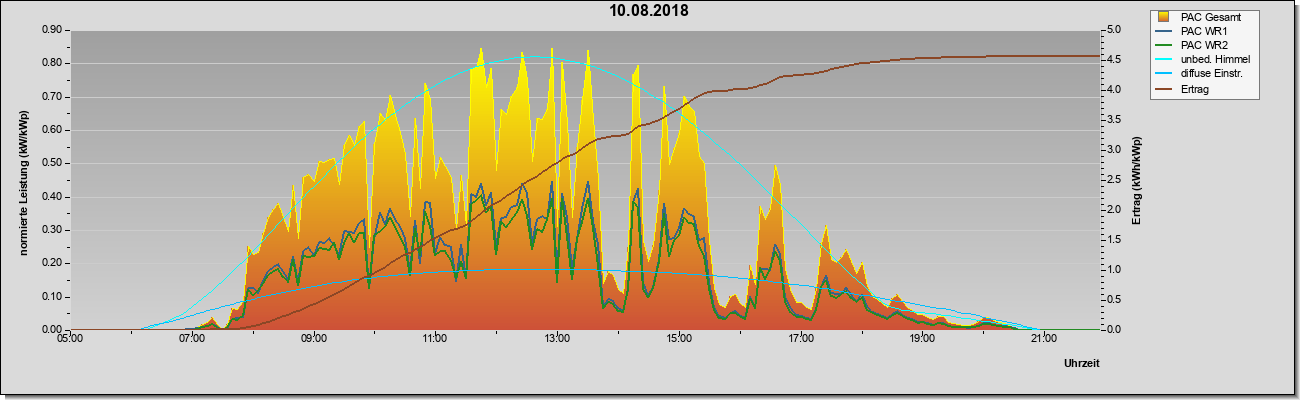Click the 0.60 left axis value
The height and width of the screenshot is (400, 1300).
(x=52, y=130)
